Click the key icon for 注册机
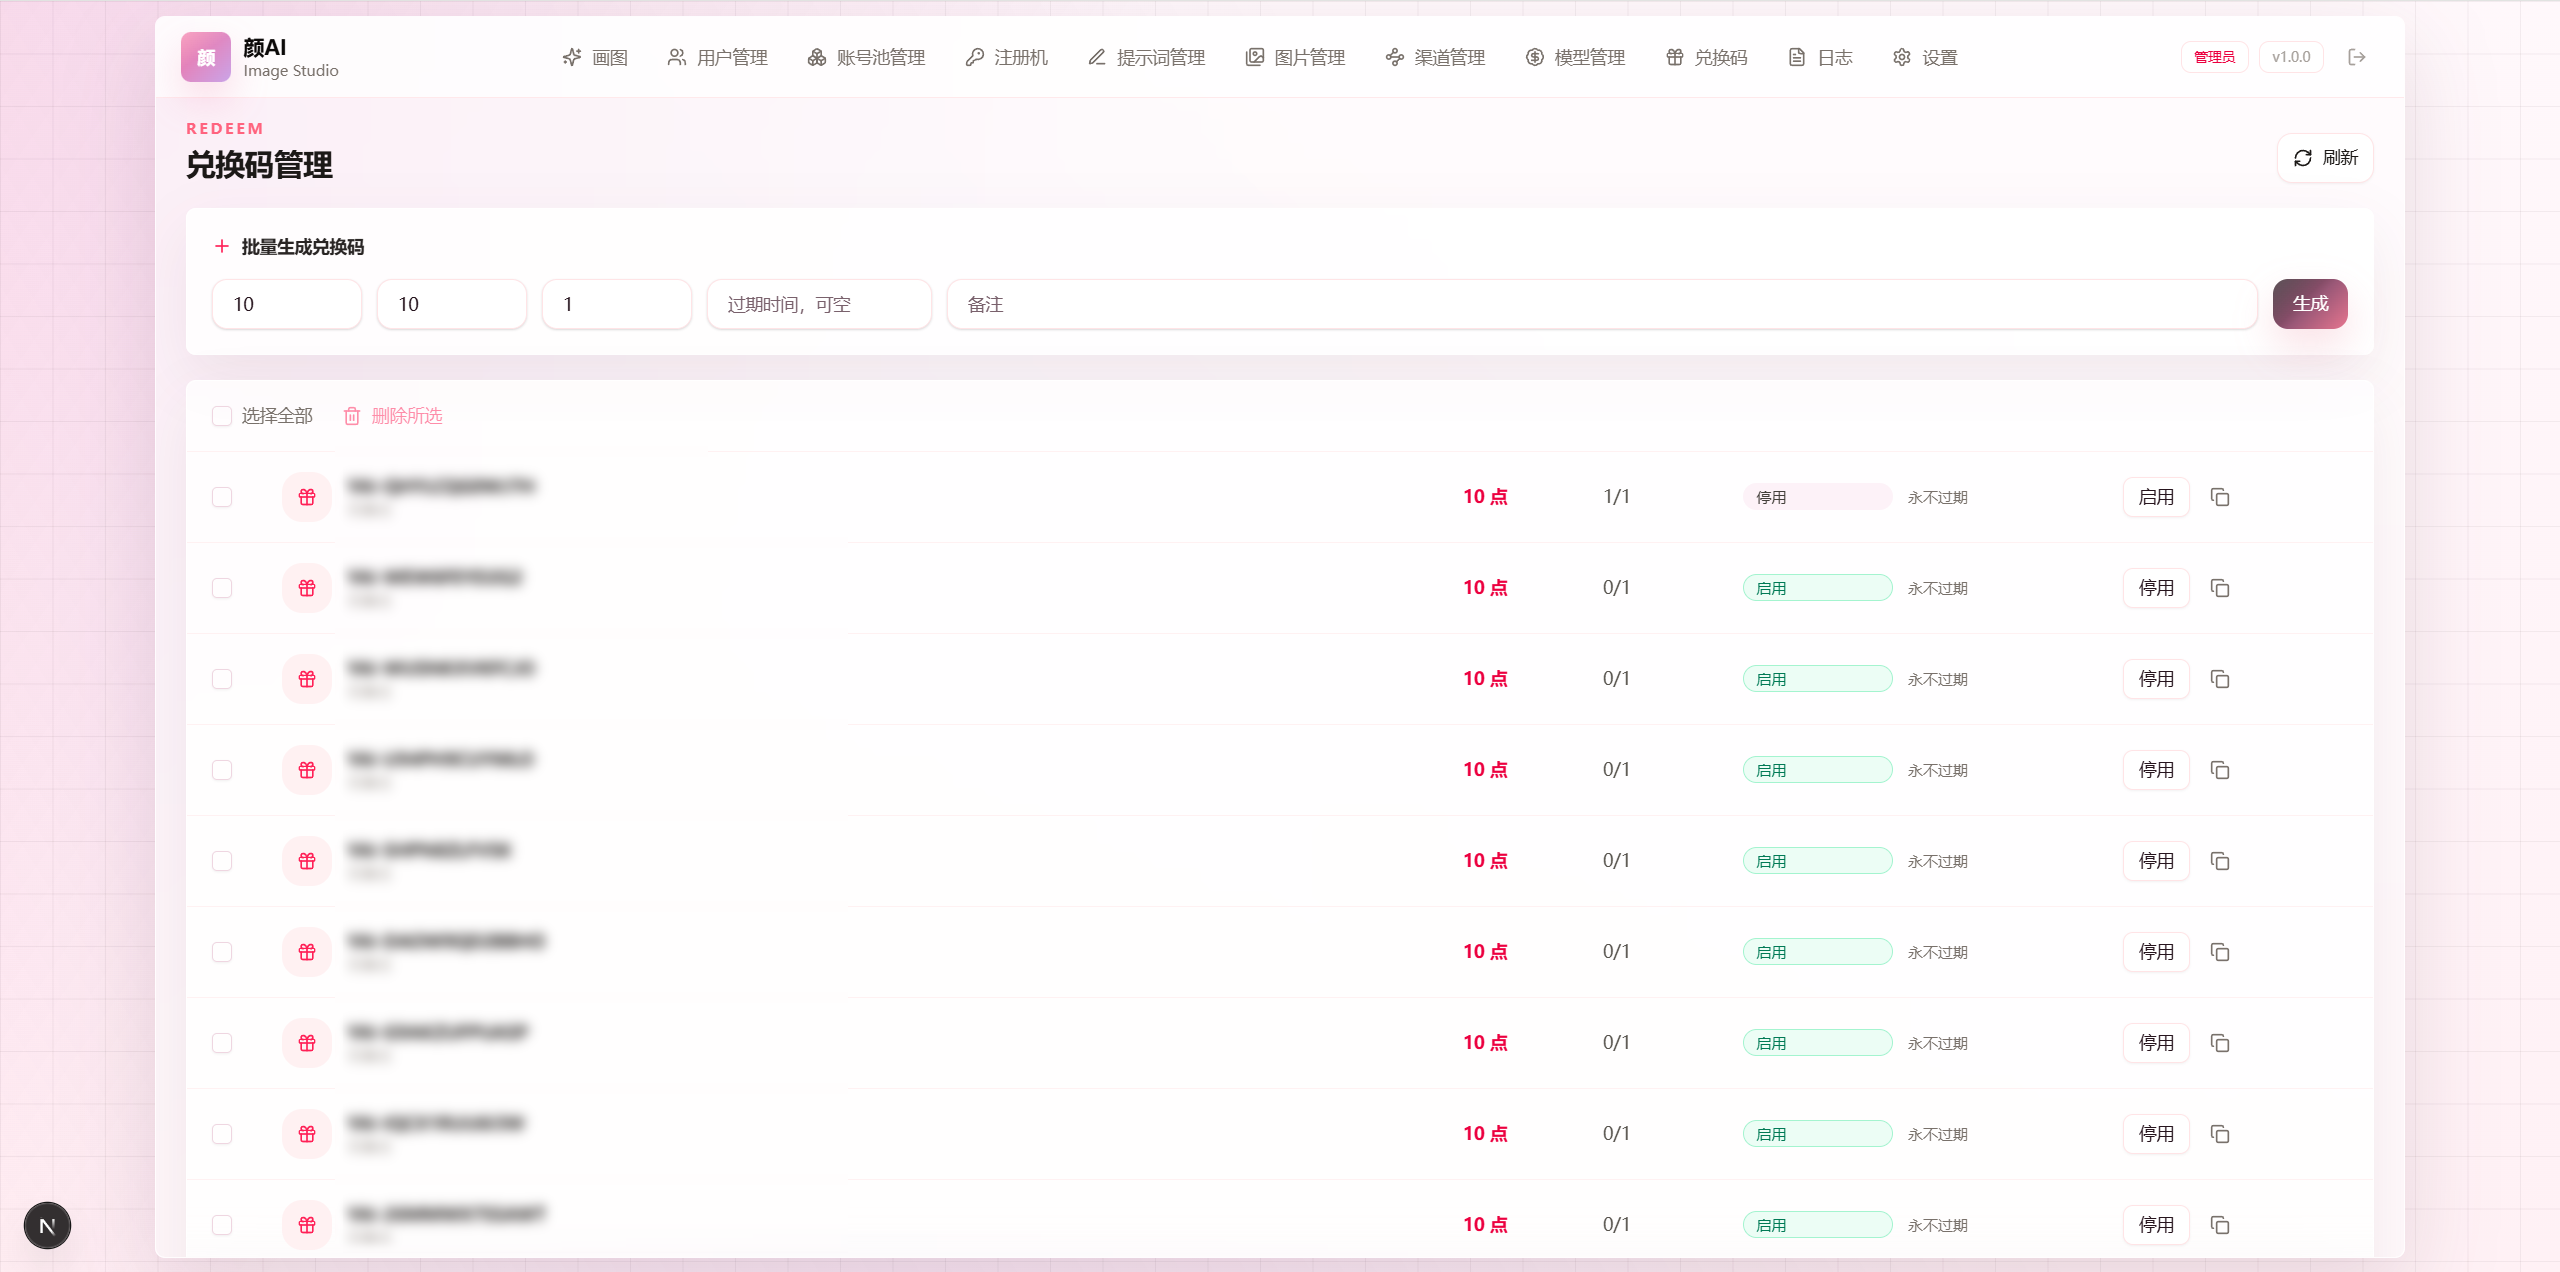 pos(974,57)
